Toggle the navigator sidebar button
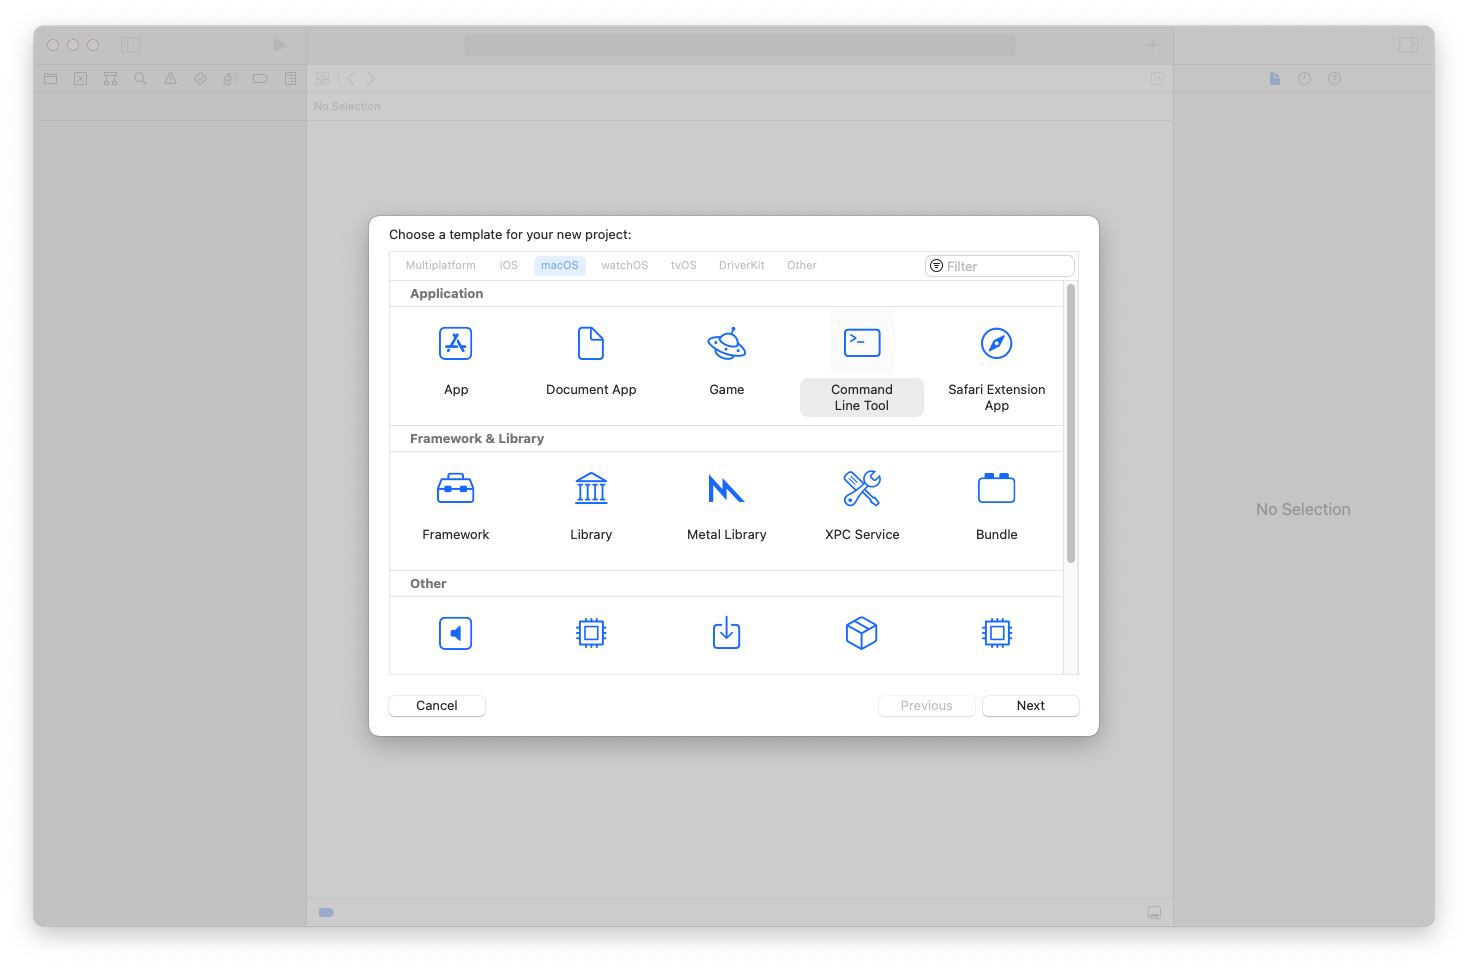 (x=131, y=45)
